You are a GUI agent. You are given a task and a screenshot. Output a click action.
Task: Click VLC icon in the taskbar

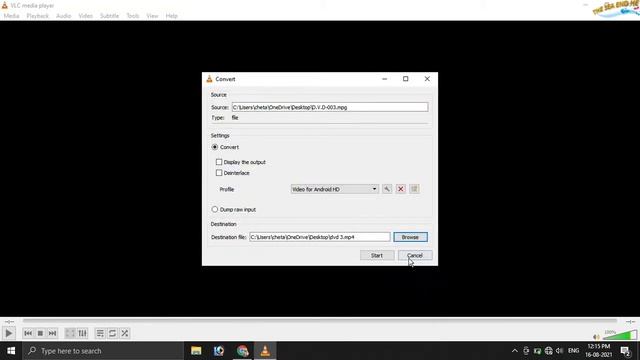[265, 351]
